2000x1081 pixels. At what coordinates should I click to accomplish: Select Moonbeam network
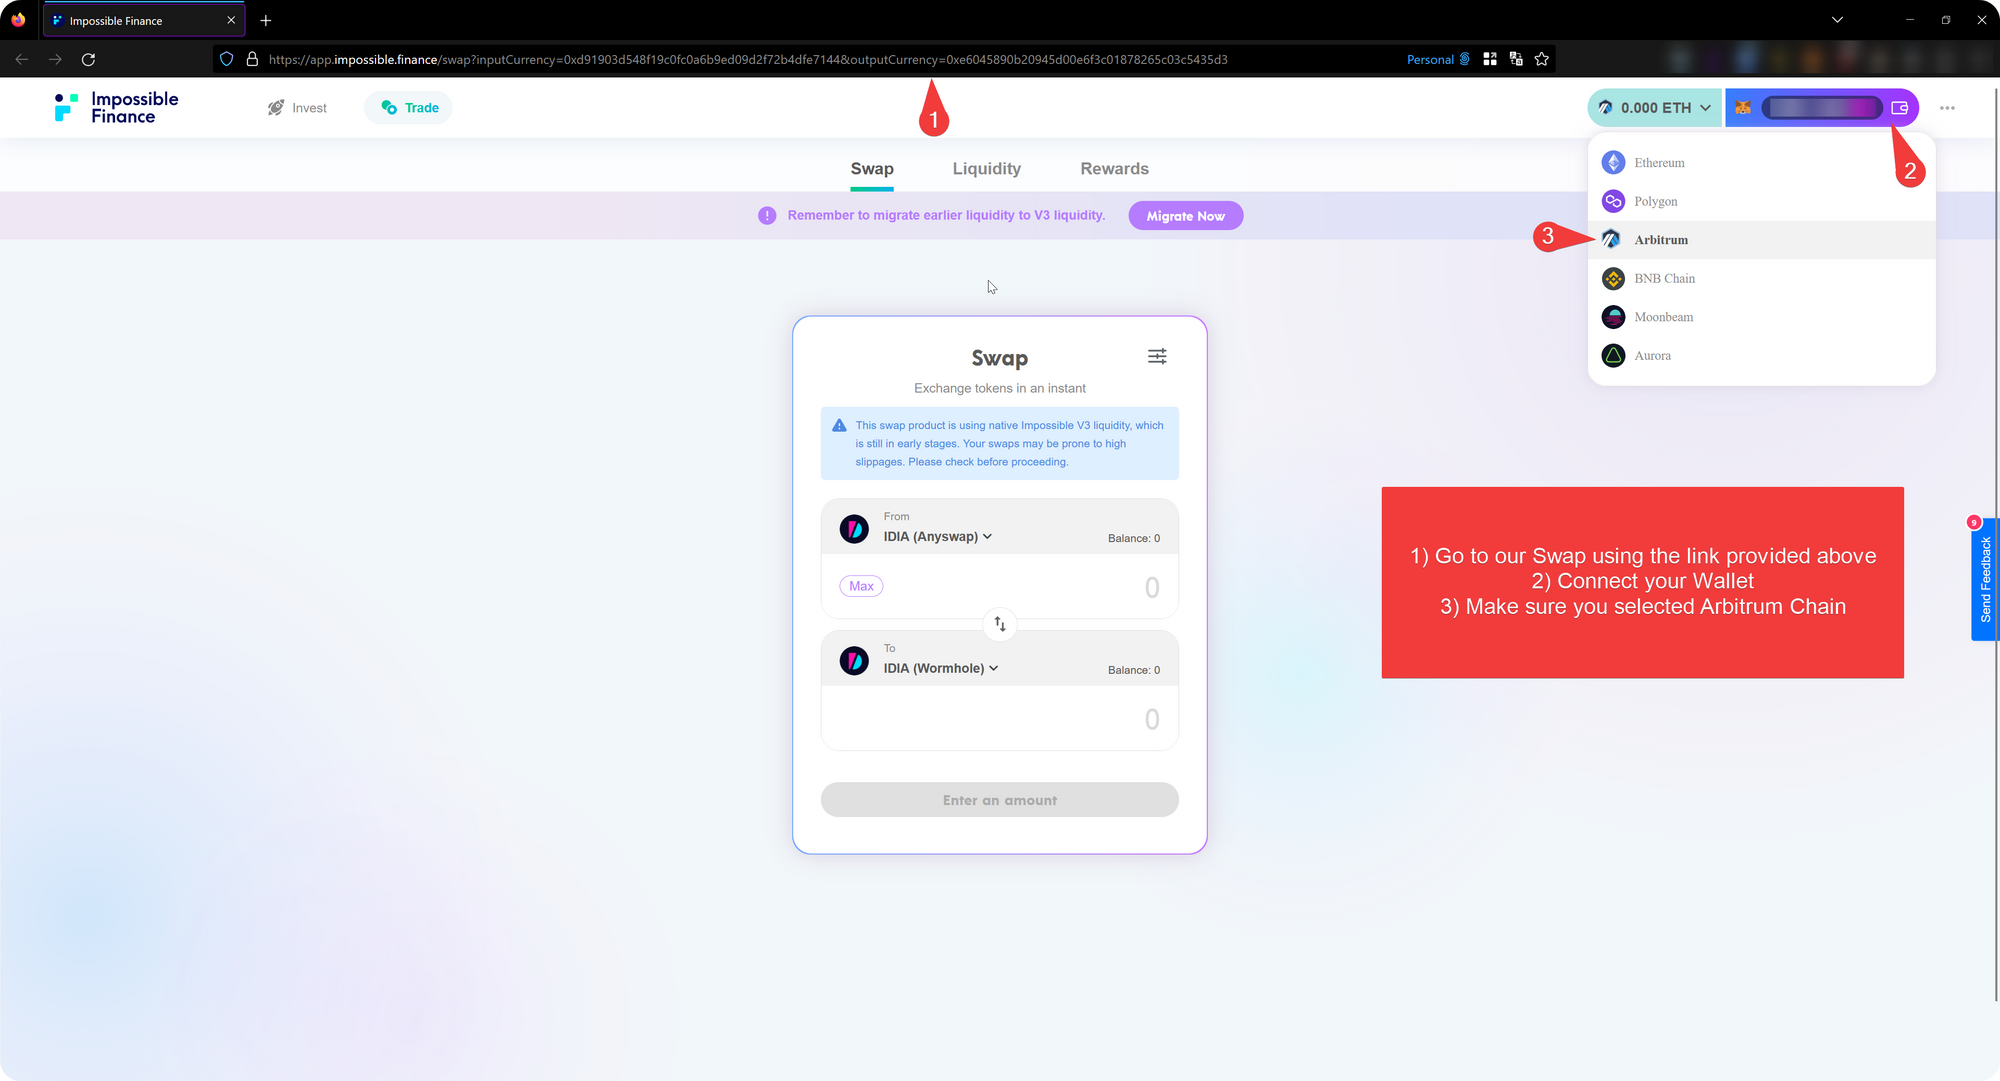tap(1762, 317)
